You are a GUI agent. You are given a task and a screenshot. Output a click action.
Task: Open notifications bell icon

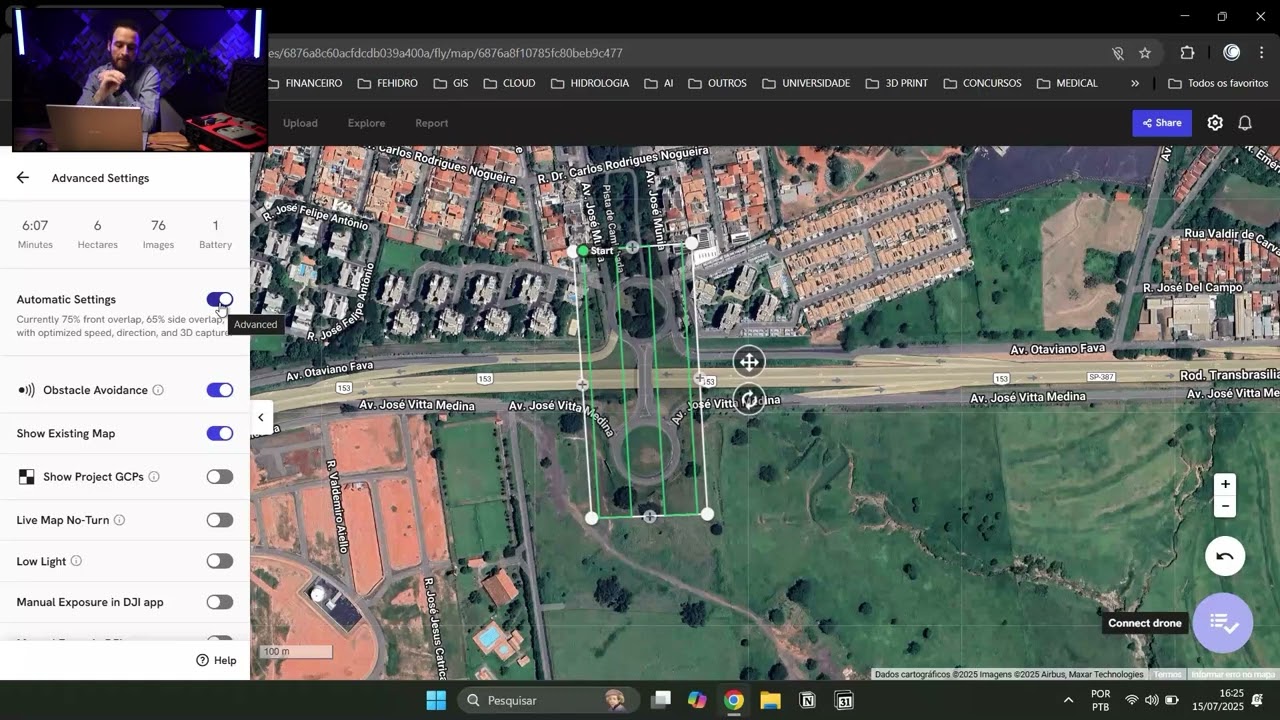[1245, 123]
